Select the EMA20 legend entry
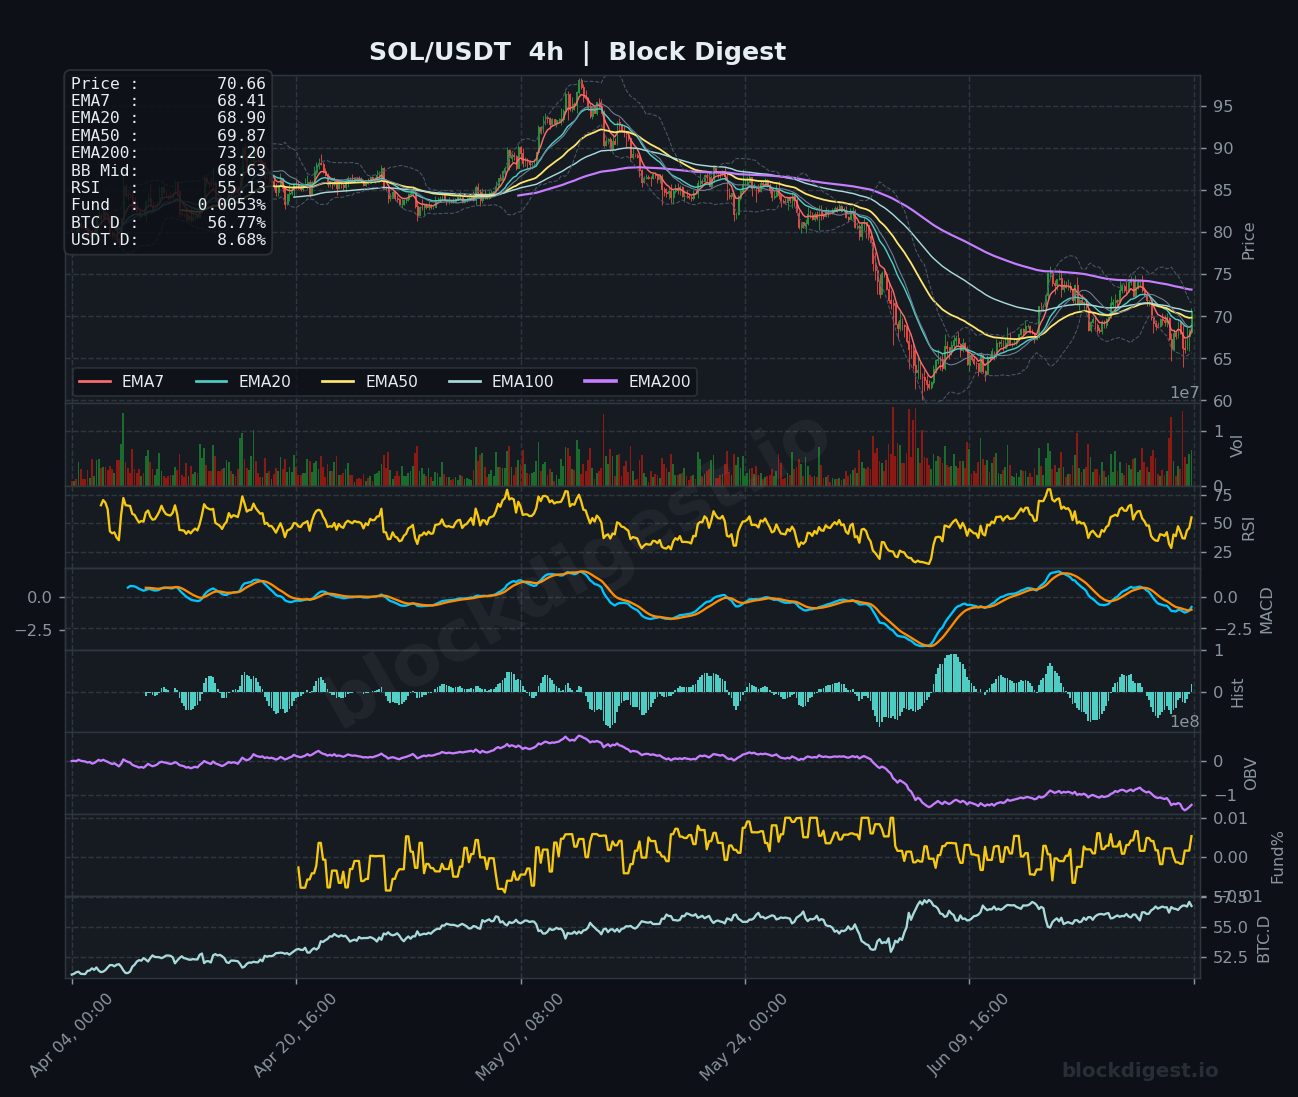 [243, 382]
